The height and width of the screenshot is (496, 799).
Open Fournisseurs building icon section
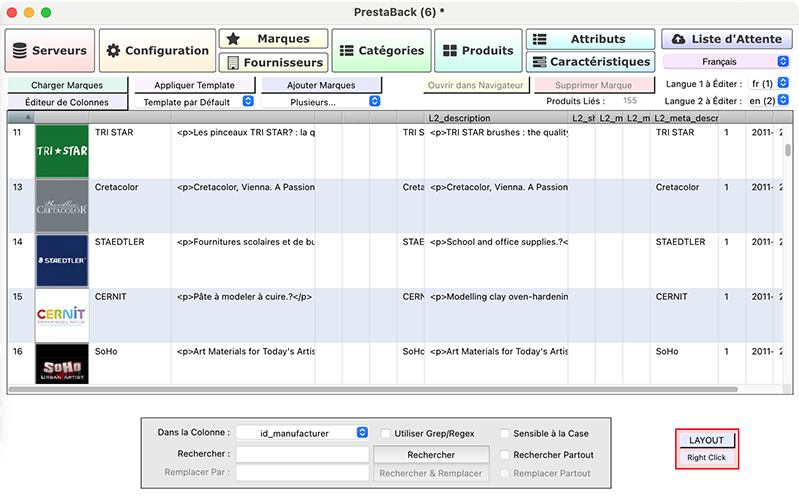(x=233, y=63)
